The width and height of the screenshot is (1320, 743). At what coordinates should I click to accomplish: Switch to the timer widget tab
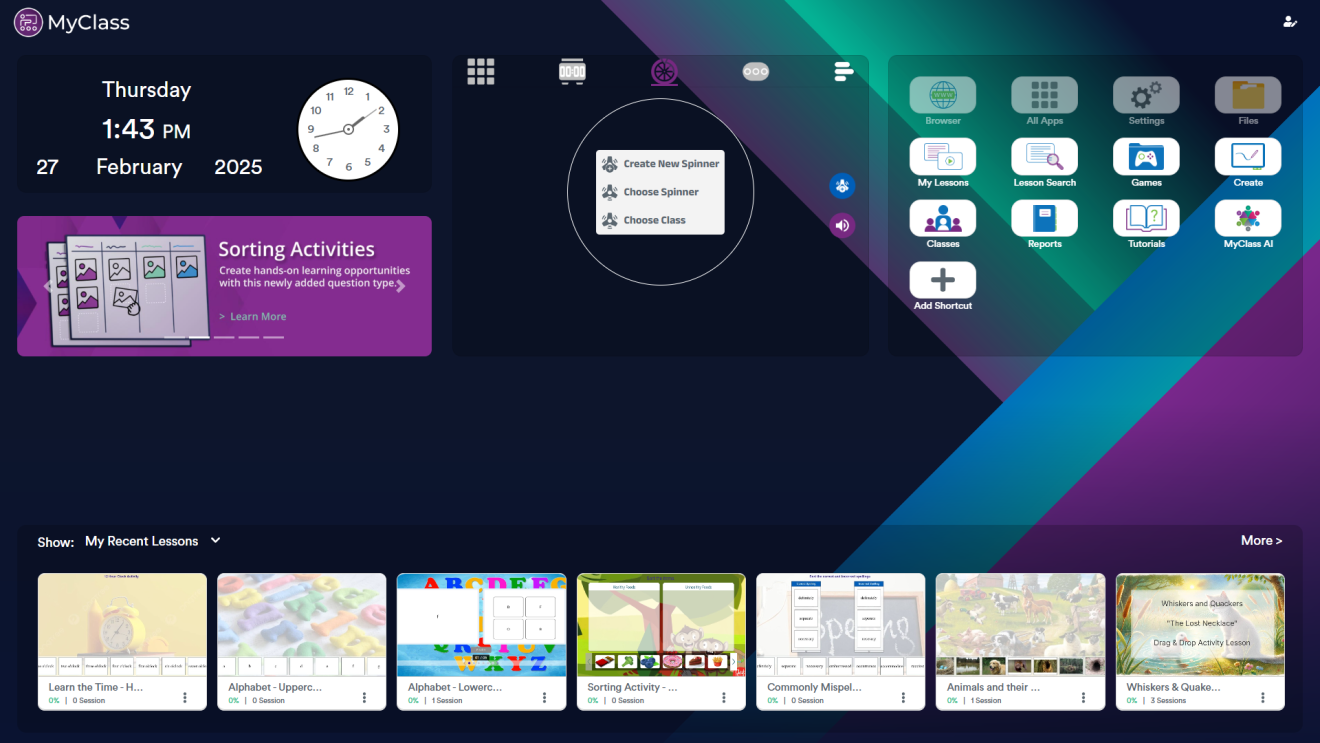572,70
